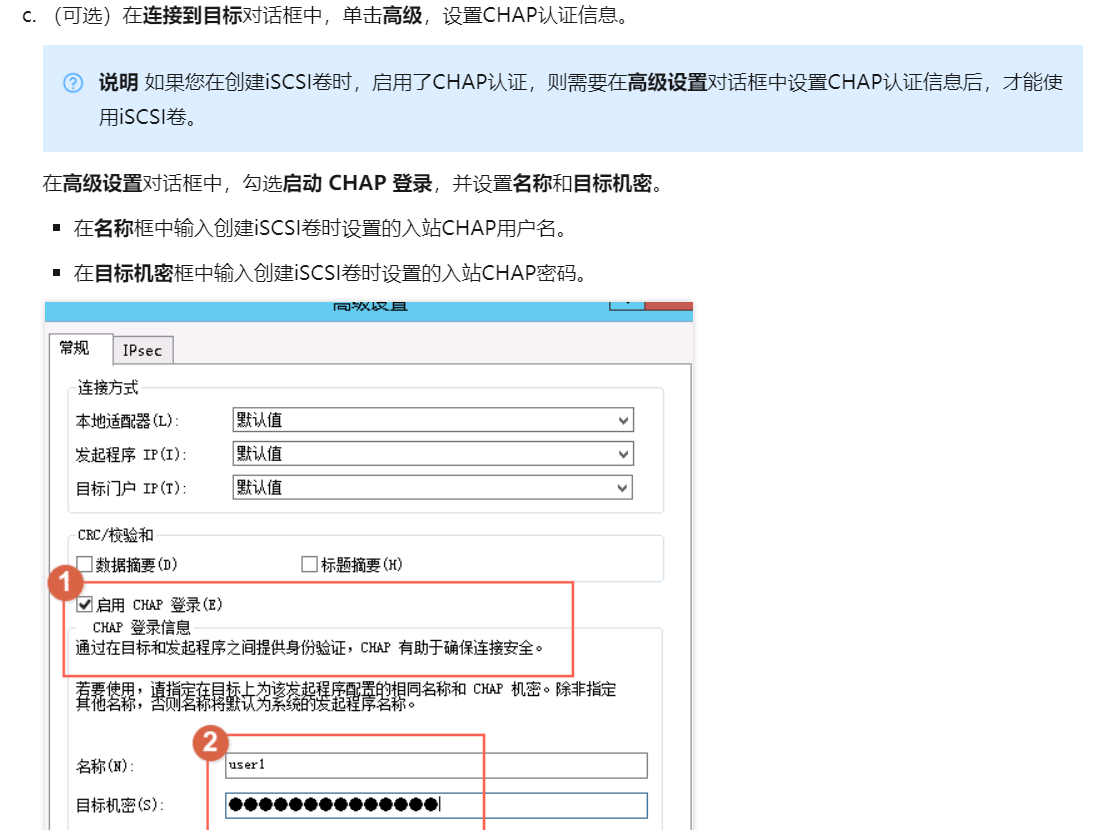The width and height of the screenshot is (1104, 830).
Task: Click the CHAP security description sentence
Action: [x=310, y=648]
